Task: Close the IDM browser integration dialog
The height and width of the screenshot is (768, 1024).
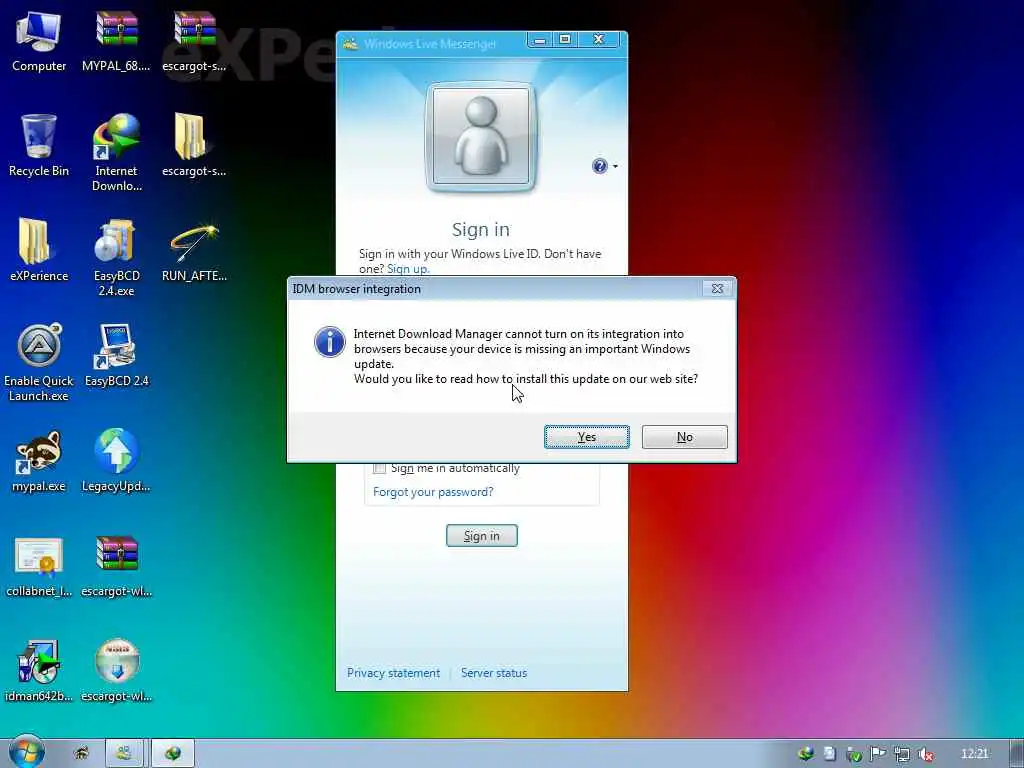Action: [717, 289]
